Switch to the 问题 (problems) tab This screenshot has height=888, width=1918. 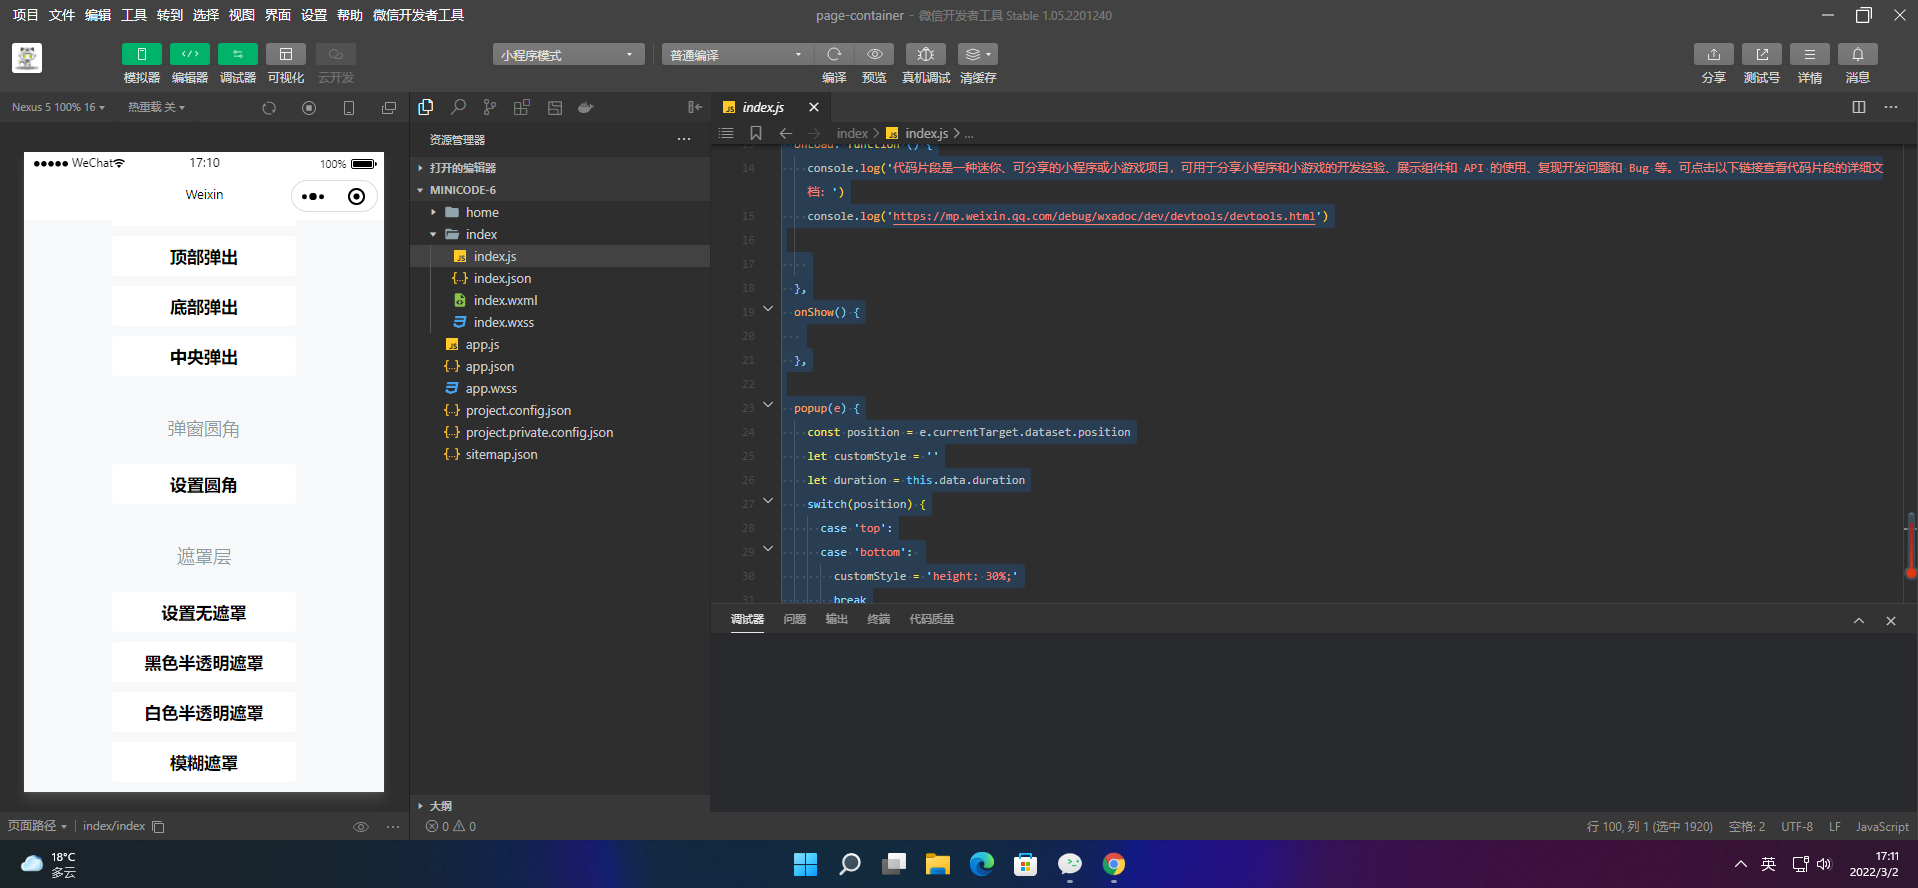(795, 619)
